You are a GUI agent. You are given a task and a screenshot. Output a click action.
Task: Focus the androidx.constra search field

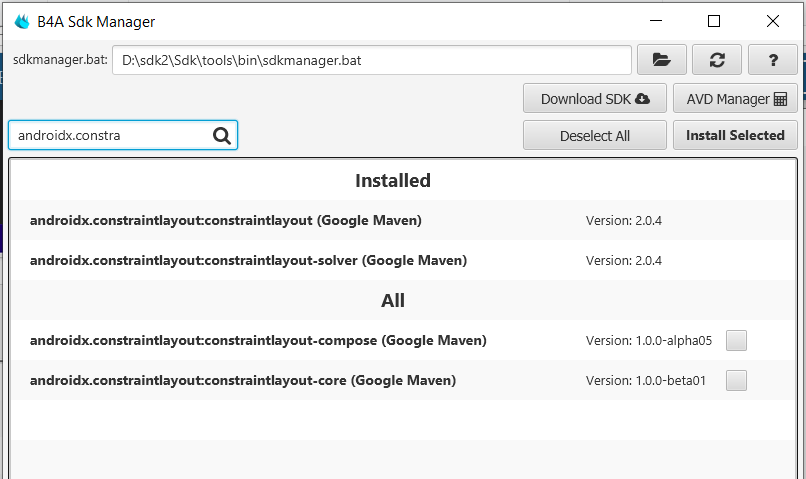pos(110,135)
